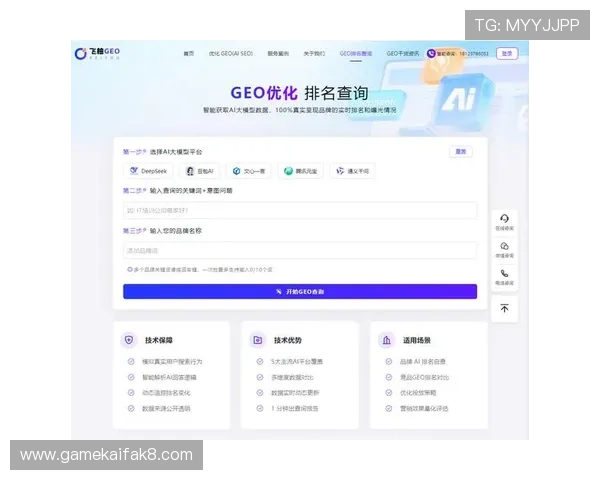The height and width of the screenshot is (480, 600).
Task: Click the DeepSeek whale logo icon
Action: [x=134, y=171]
